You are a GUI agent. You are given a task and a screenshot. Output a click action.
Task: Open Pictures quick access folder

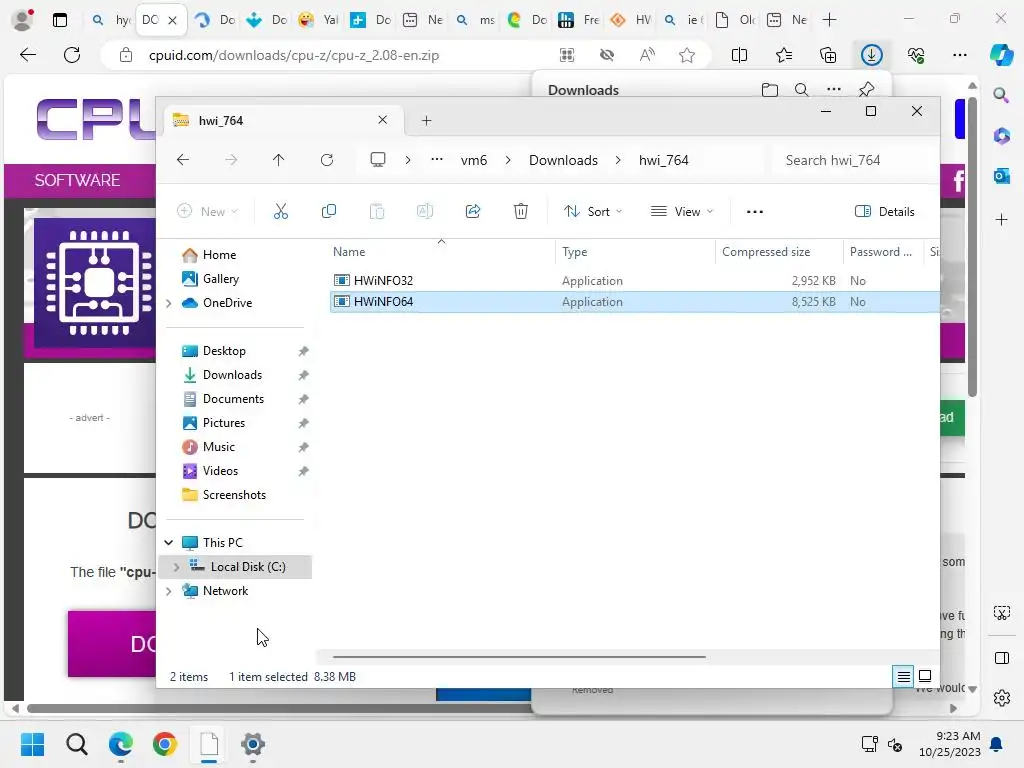[x=224, y=423]
